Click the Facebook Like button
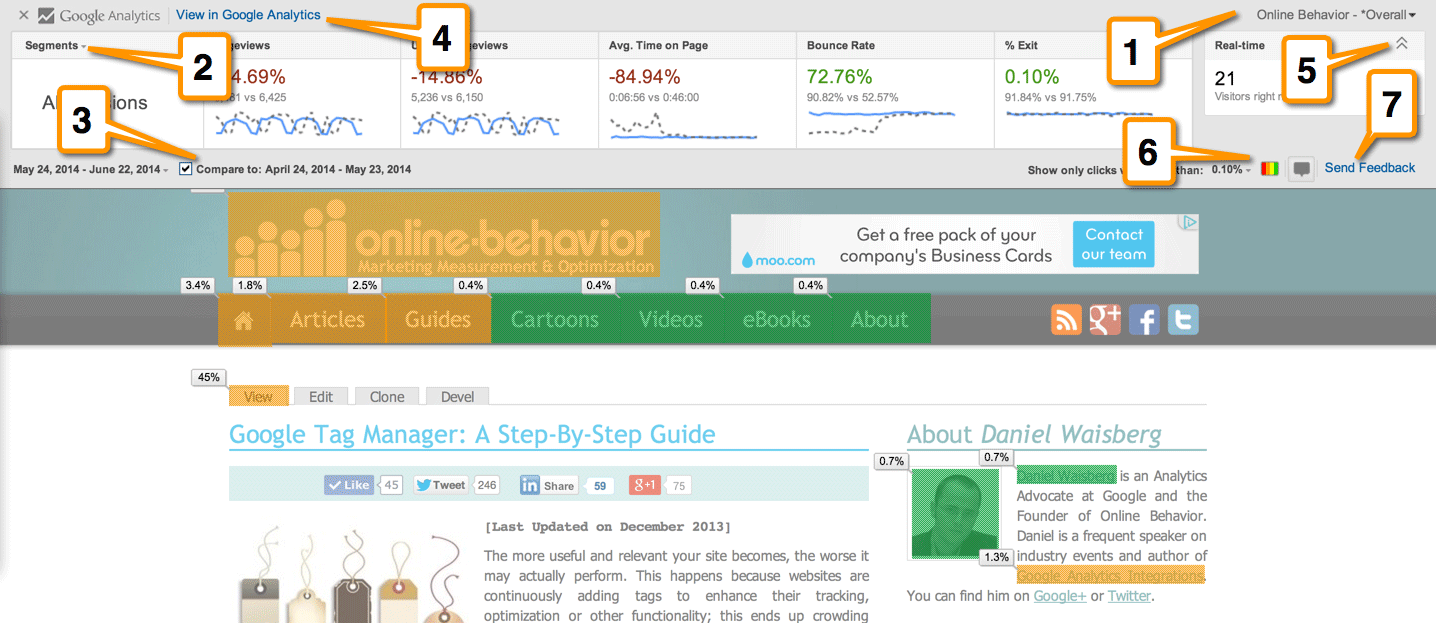1436x623 pixels. coord(348,485)
